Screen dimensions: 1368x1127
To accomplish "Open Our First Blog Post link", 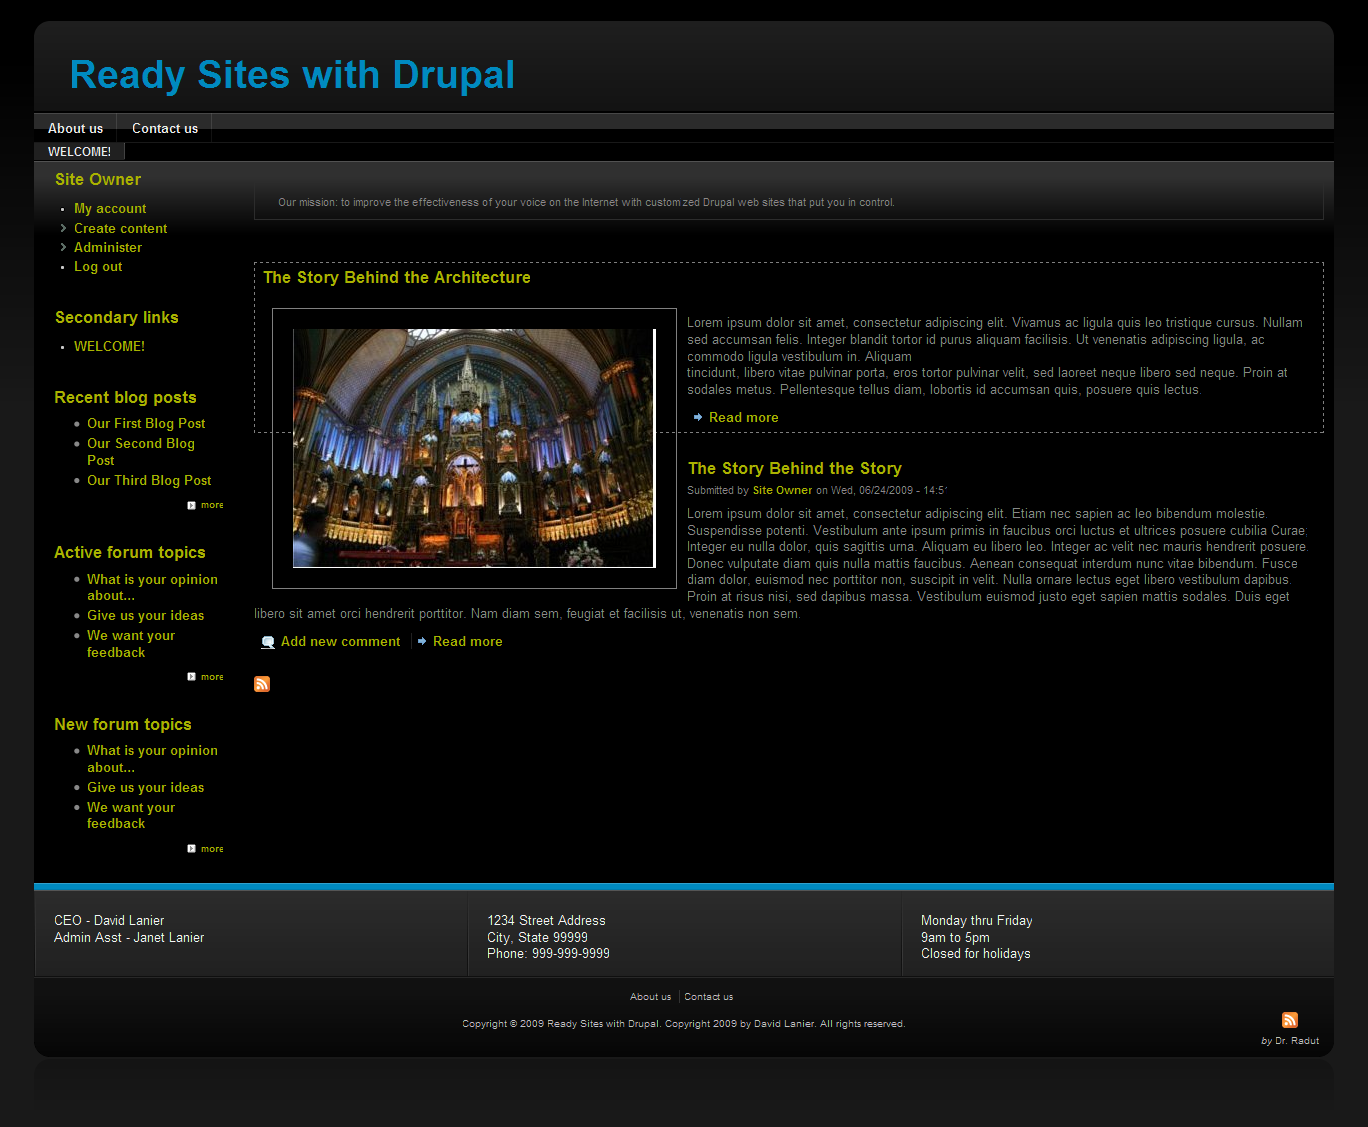I will click(146, 423).
